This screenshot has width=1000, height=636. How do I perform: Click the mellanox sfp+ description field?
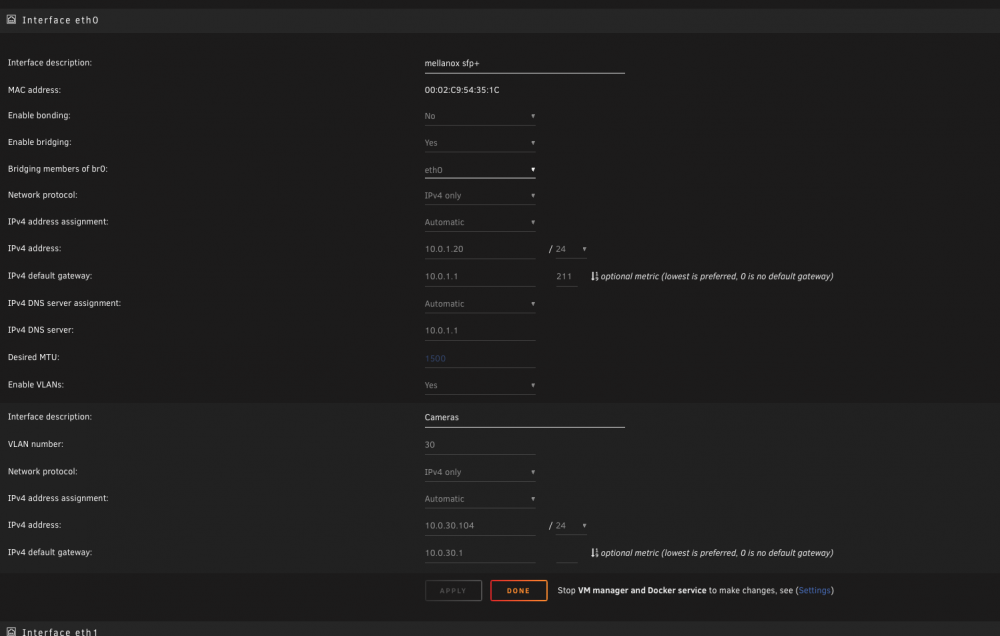[x=524, y=64]
